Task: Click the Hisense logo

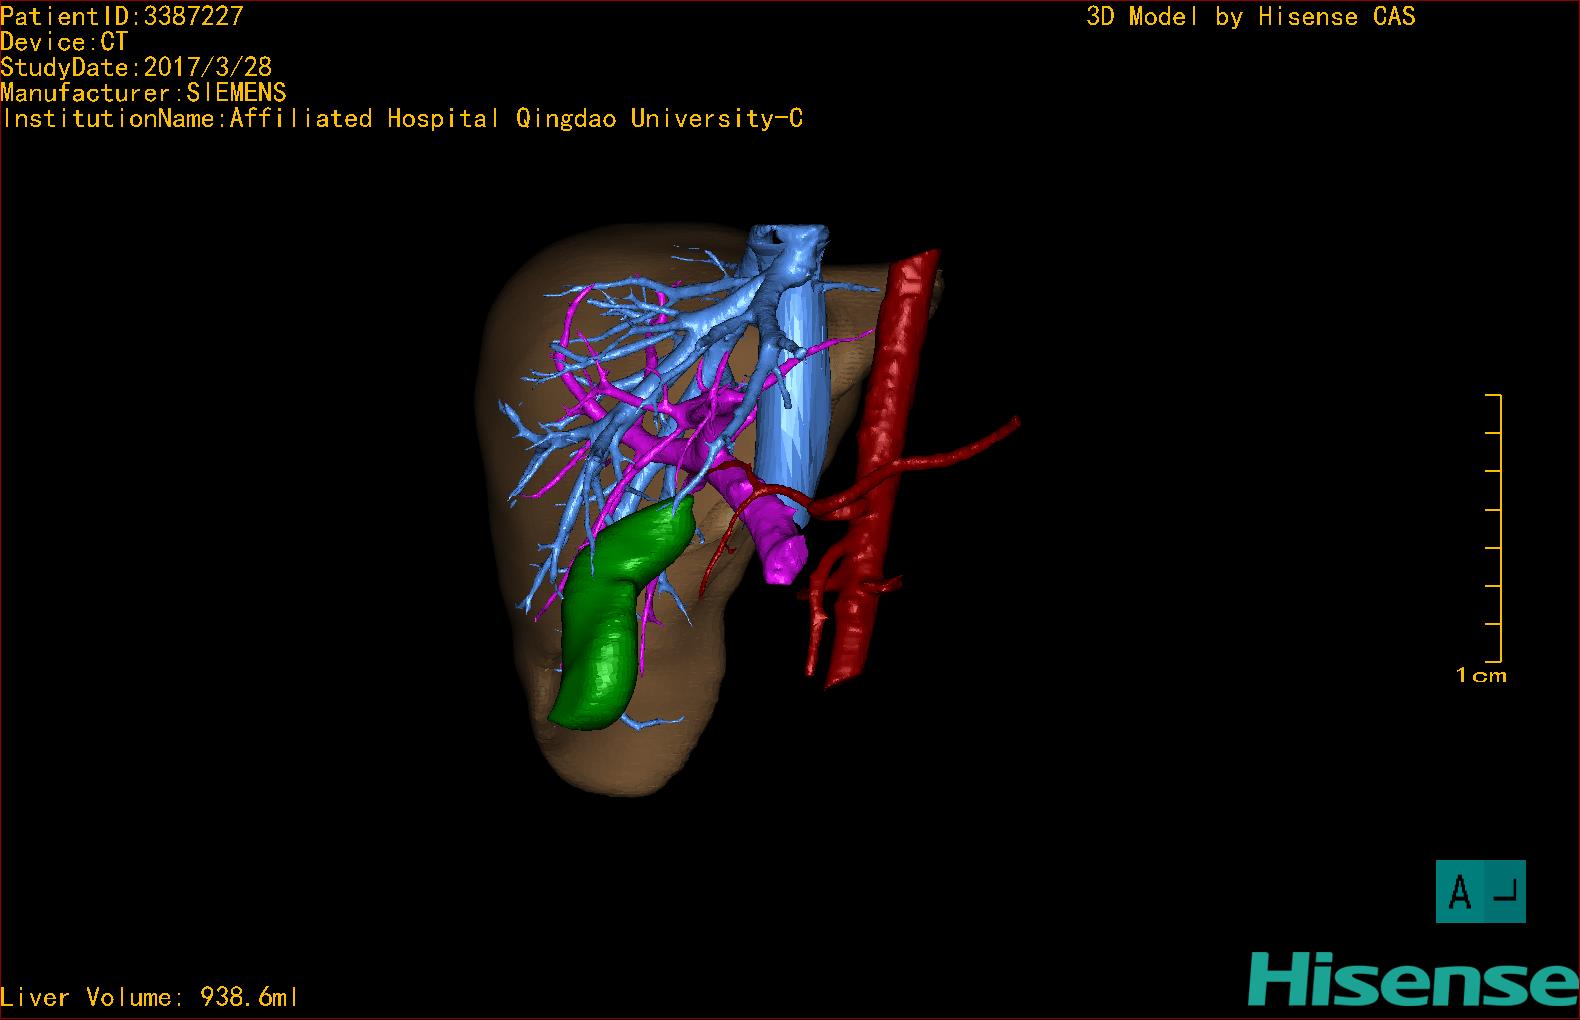Action: [x=1413, y=980]
